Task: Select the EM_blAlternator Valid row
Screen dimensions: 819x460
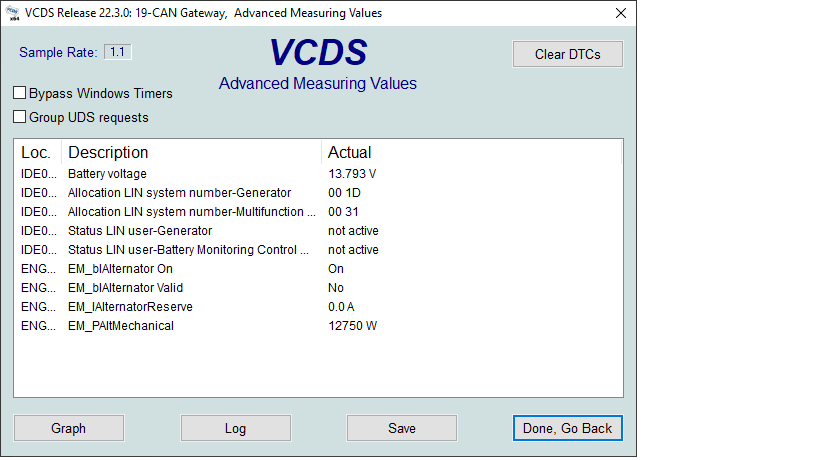Action: (318, 288)
